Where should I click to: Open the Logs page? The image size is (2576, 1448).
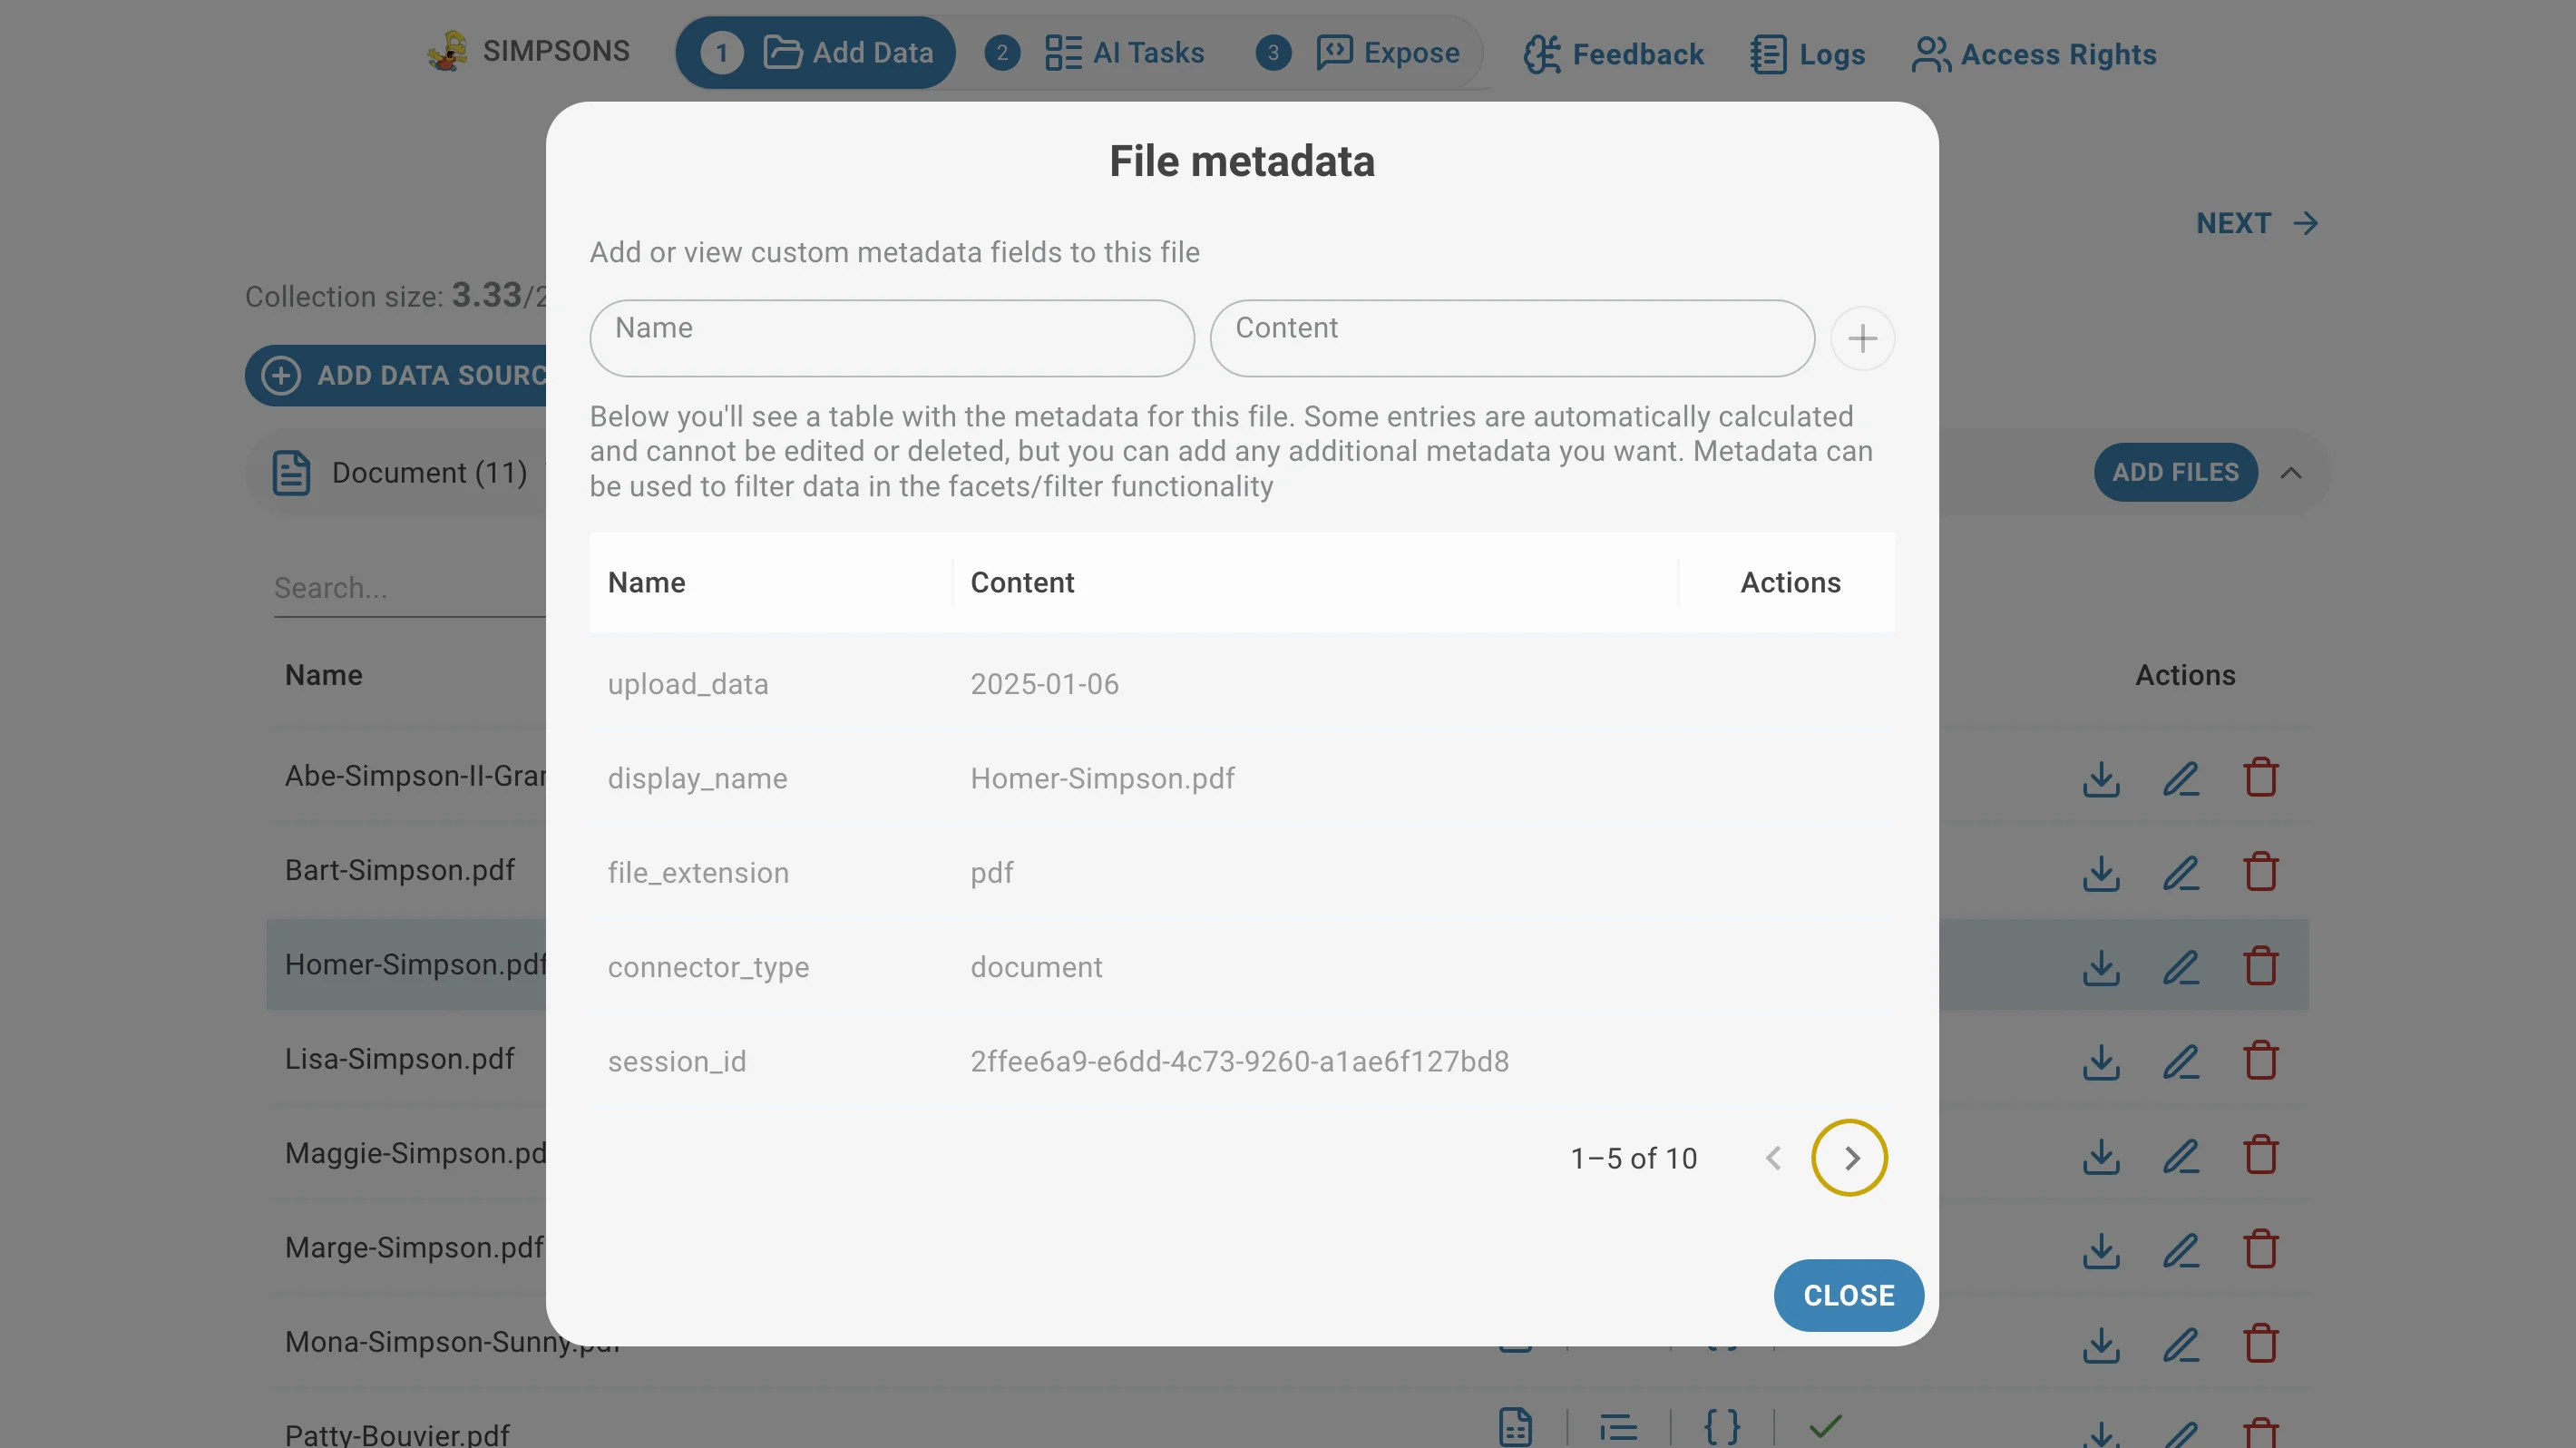pyautogui.click(x=1808, y=54)
